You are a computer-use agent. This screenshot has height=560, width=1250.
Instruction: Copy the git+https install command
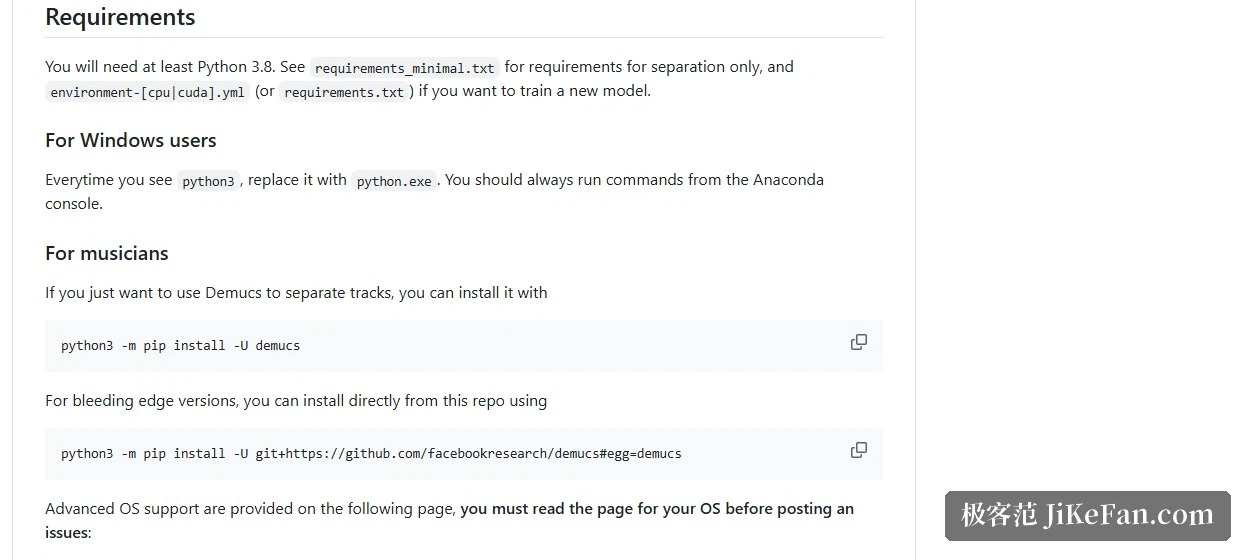pos(858,450)
